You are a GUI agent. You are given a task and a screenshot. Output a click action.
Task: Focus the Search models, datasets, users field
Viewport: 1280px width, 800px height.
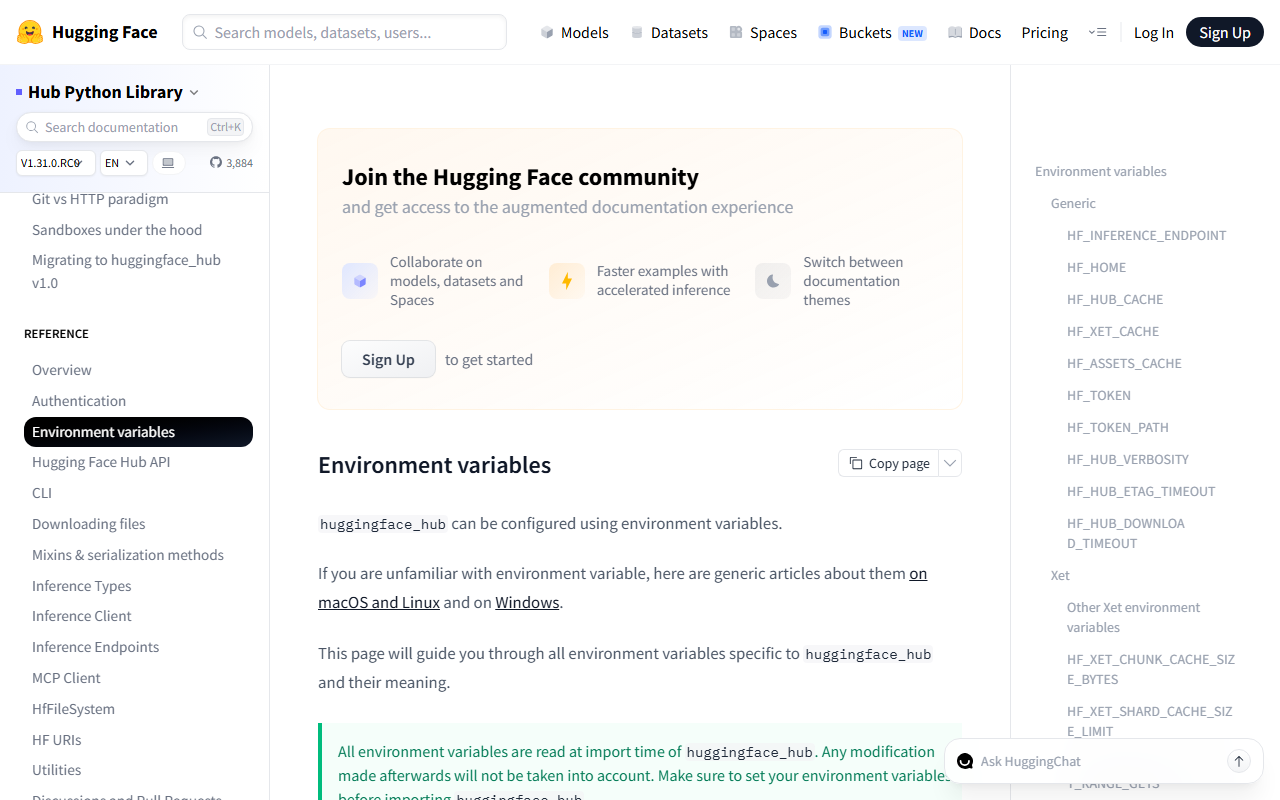(344, 32)
